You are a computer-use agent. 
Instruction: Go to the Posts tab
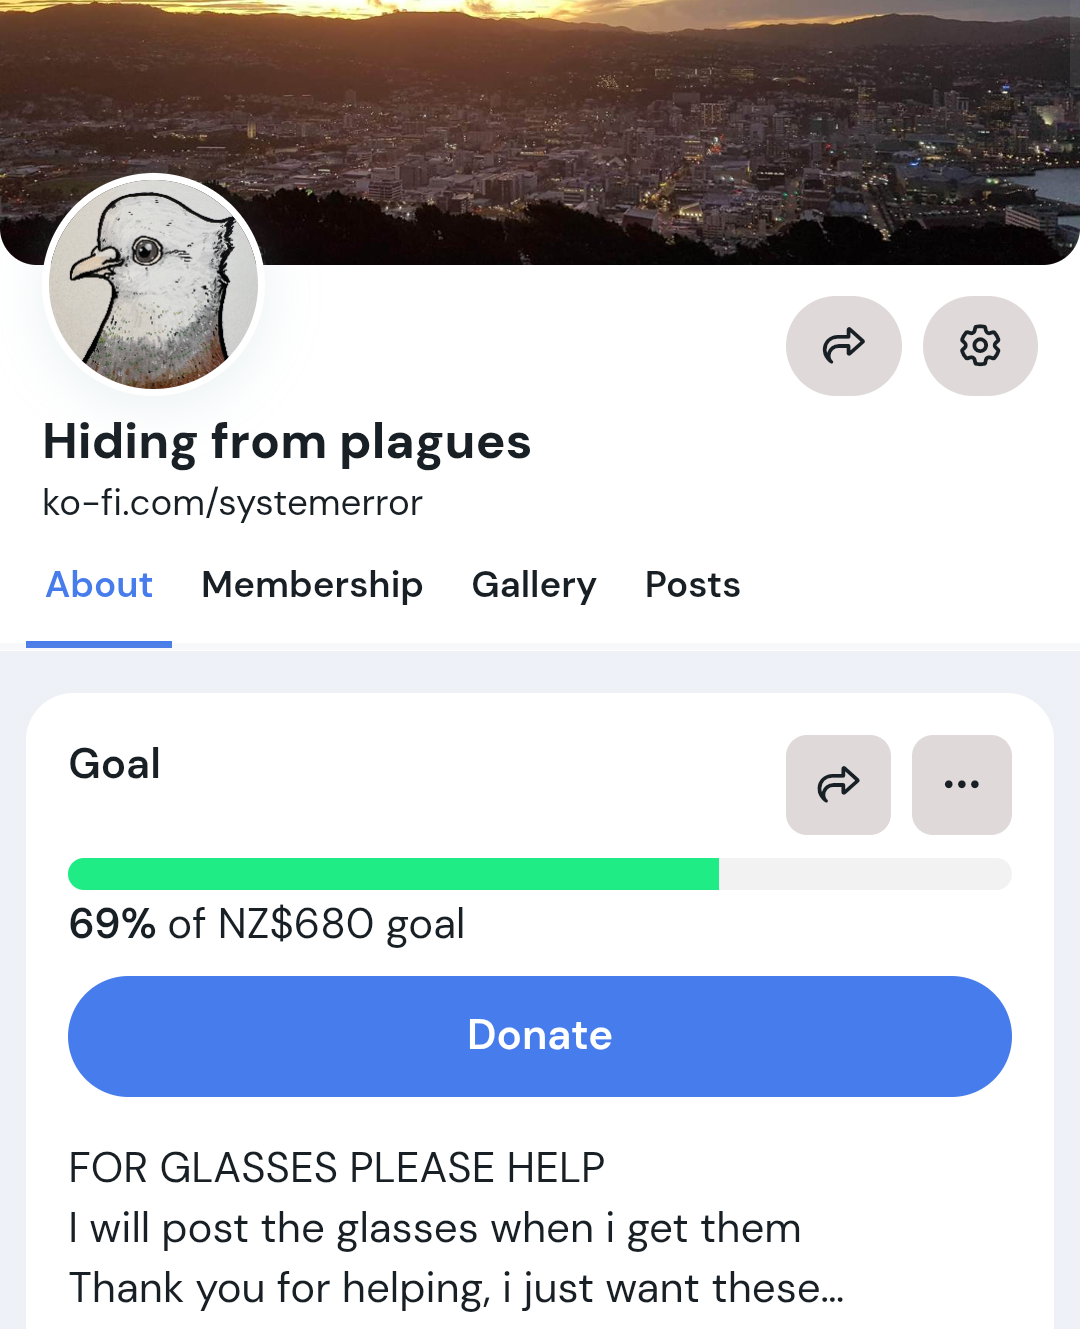tap(693, 585)
